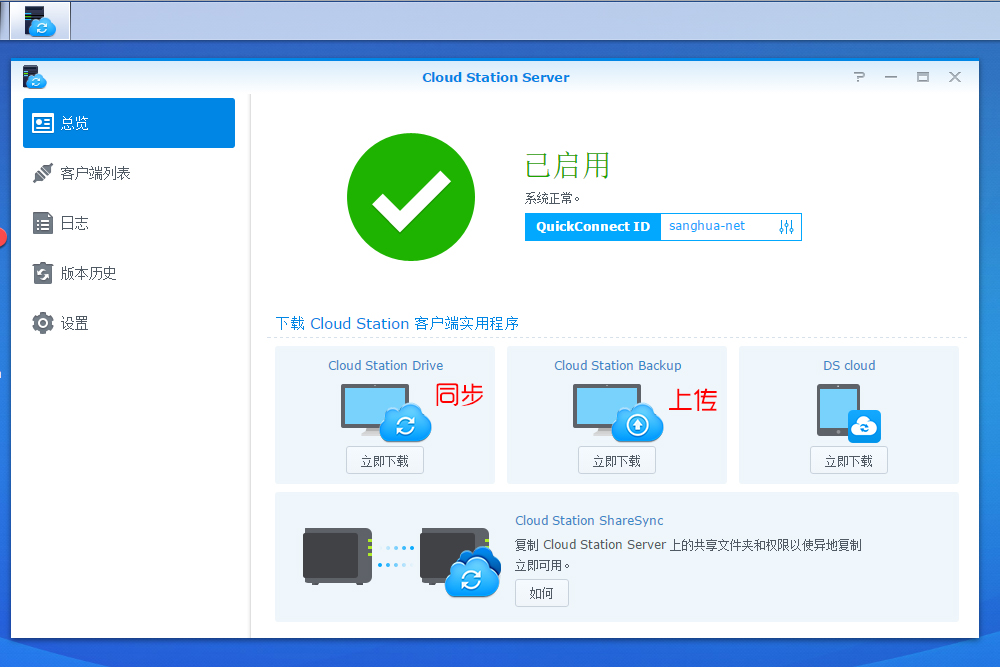The height and width of the screenshot is (667, 1000).
Task: Click the sliders icon beside the QuickConnect ID
Action: pos(786,227)
